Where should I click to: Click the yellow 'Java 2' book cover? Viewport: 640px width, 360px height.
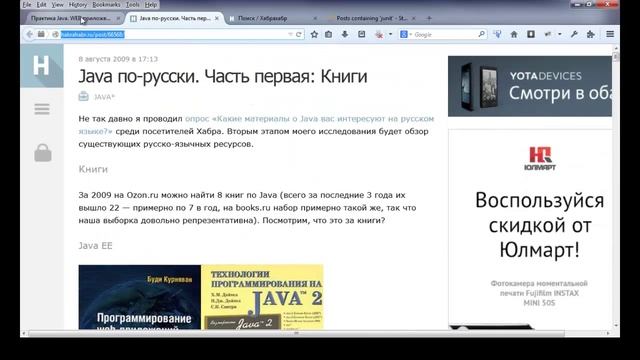click(262, 297)
